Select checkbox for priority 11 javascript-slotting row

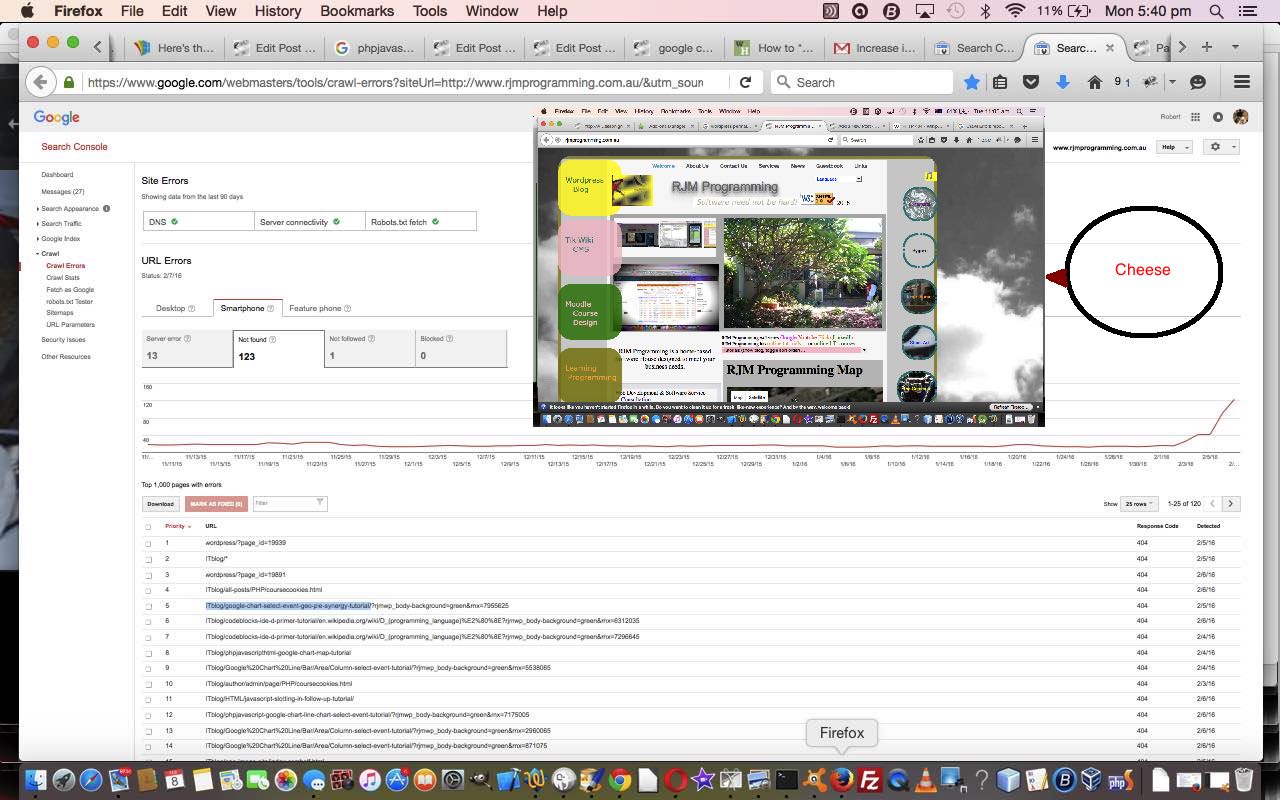pos(148,700)
